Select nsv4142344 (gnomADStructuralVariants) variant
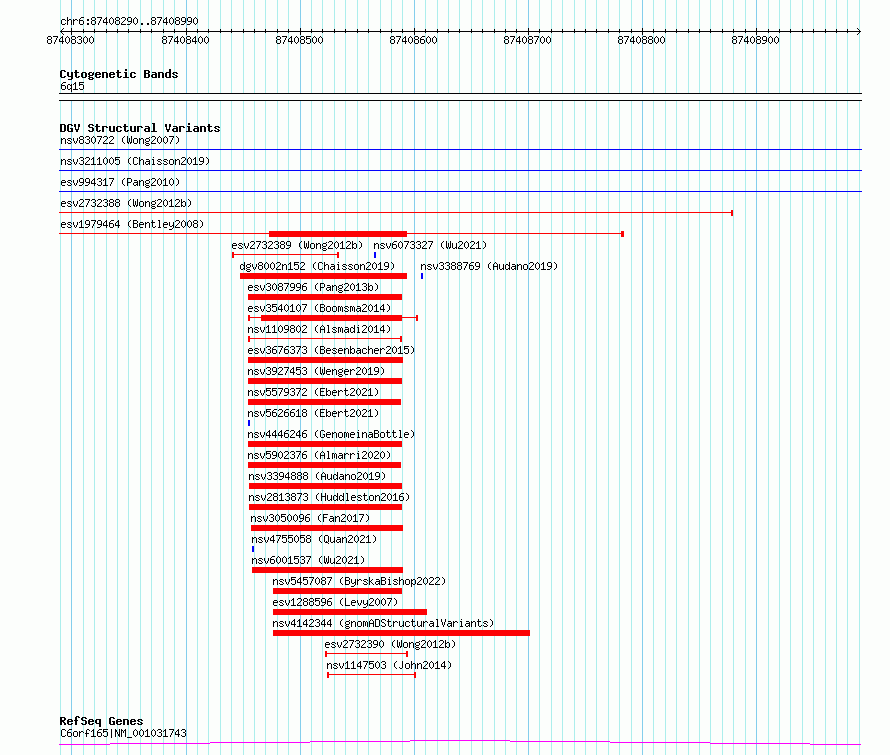Image resolution: width=890 pixels, height=755 pixels. (x=383, y=623)
